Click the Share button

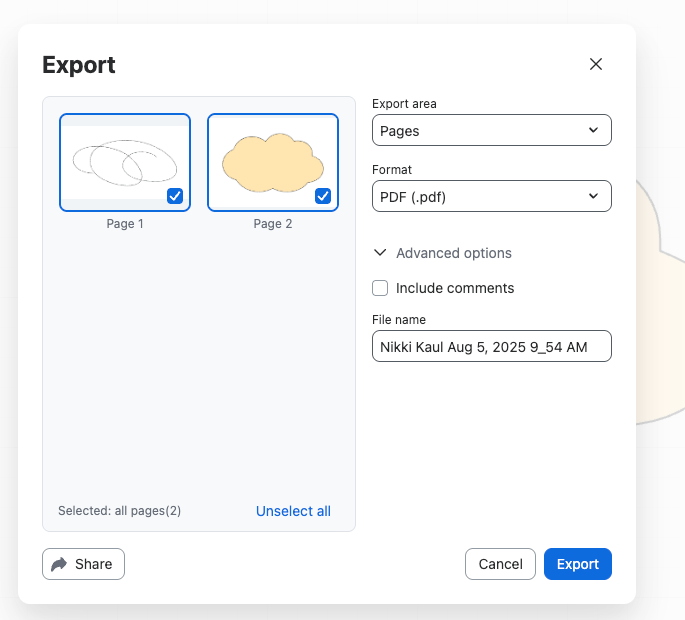[83, 564]
